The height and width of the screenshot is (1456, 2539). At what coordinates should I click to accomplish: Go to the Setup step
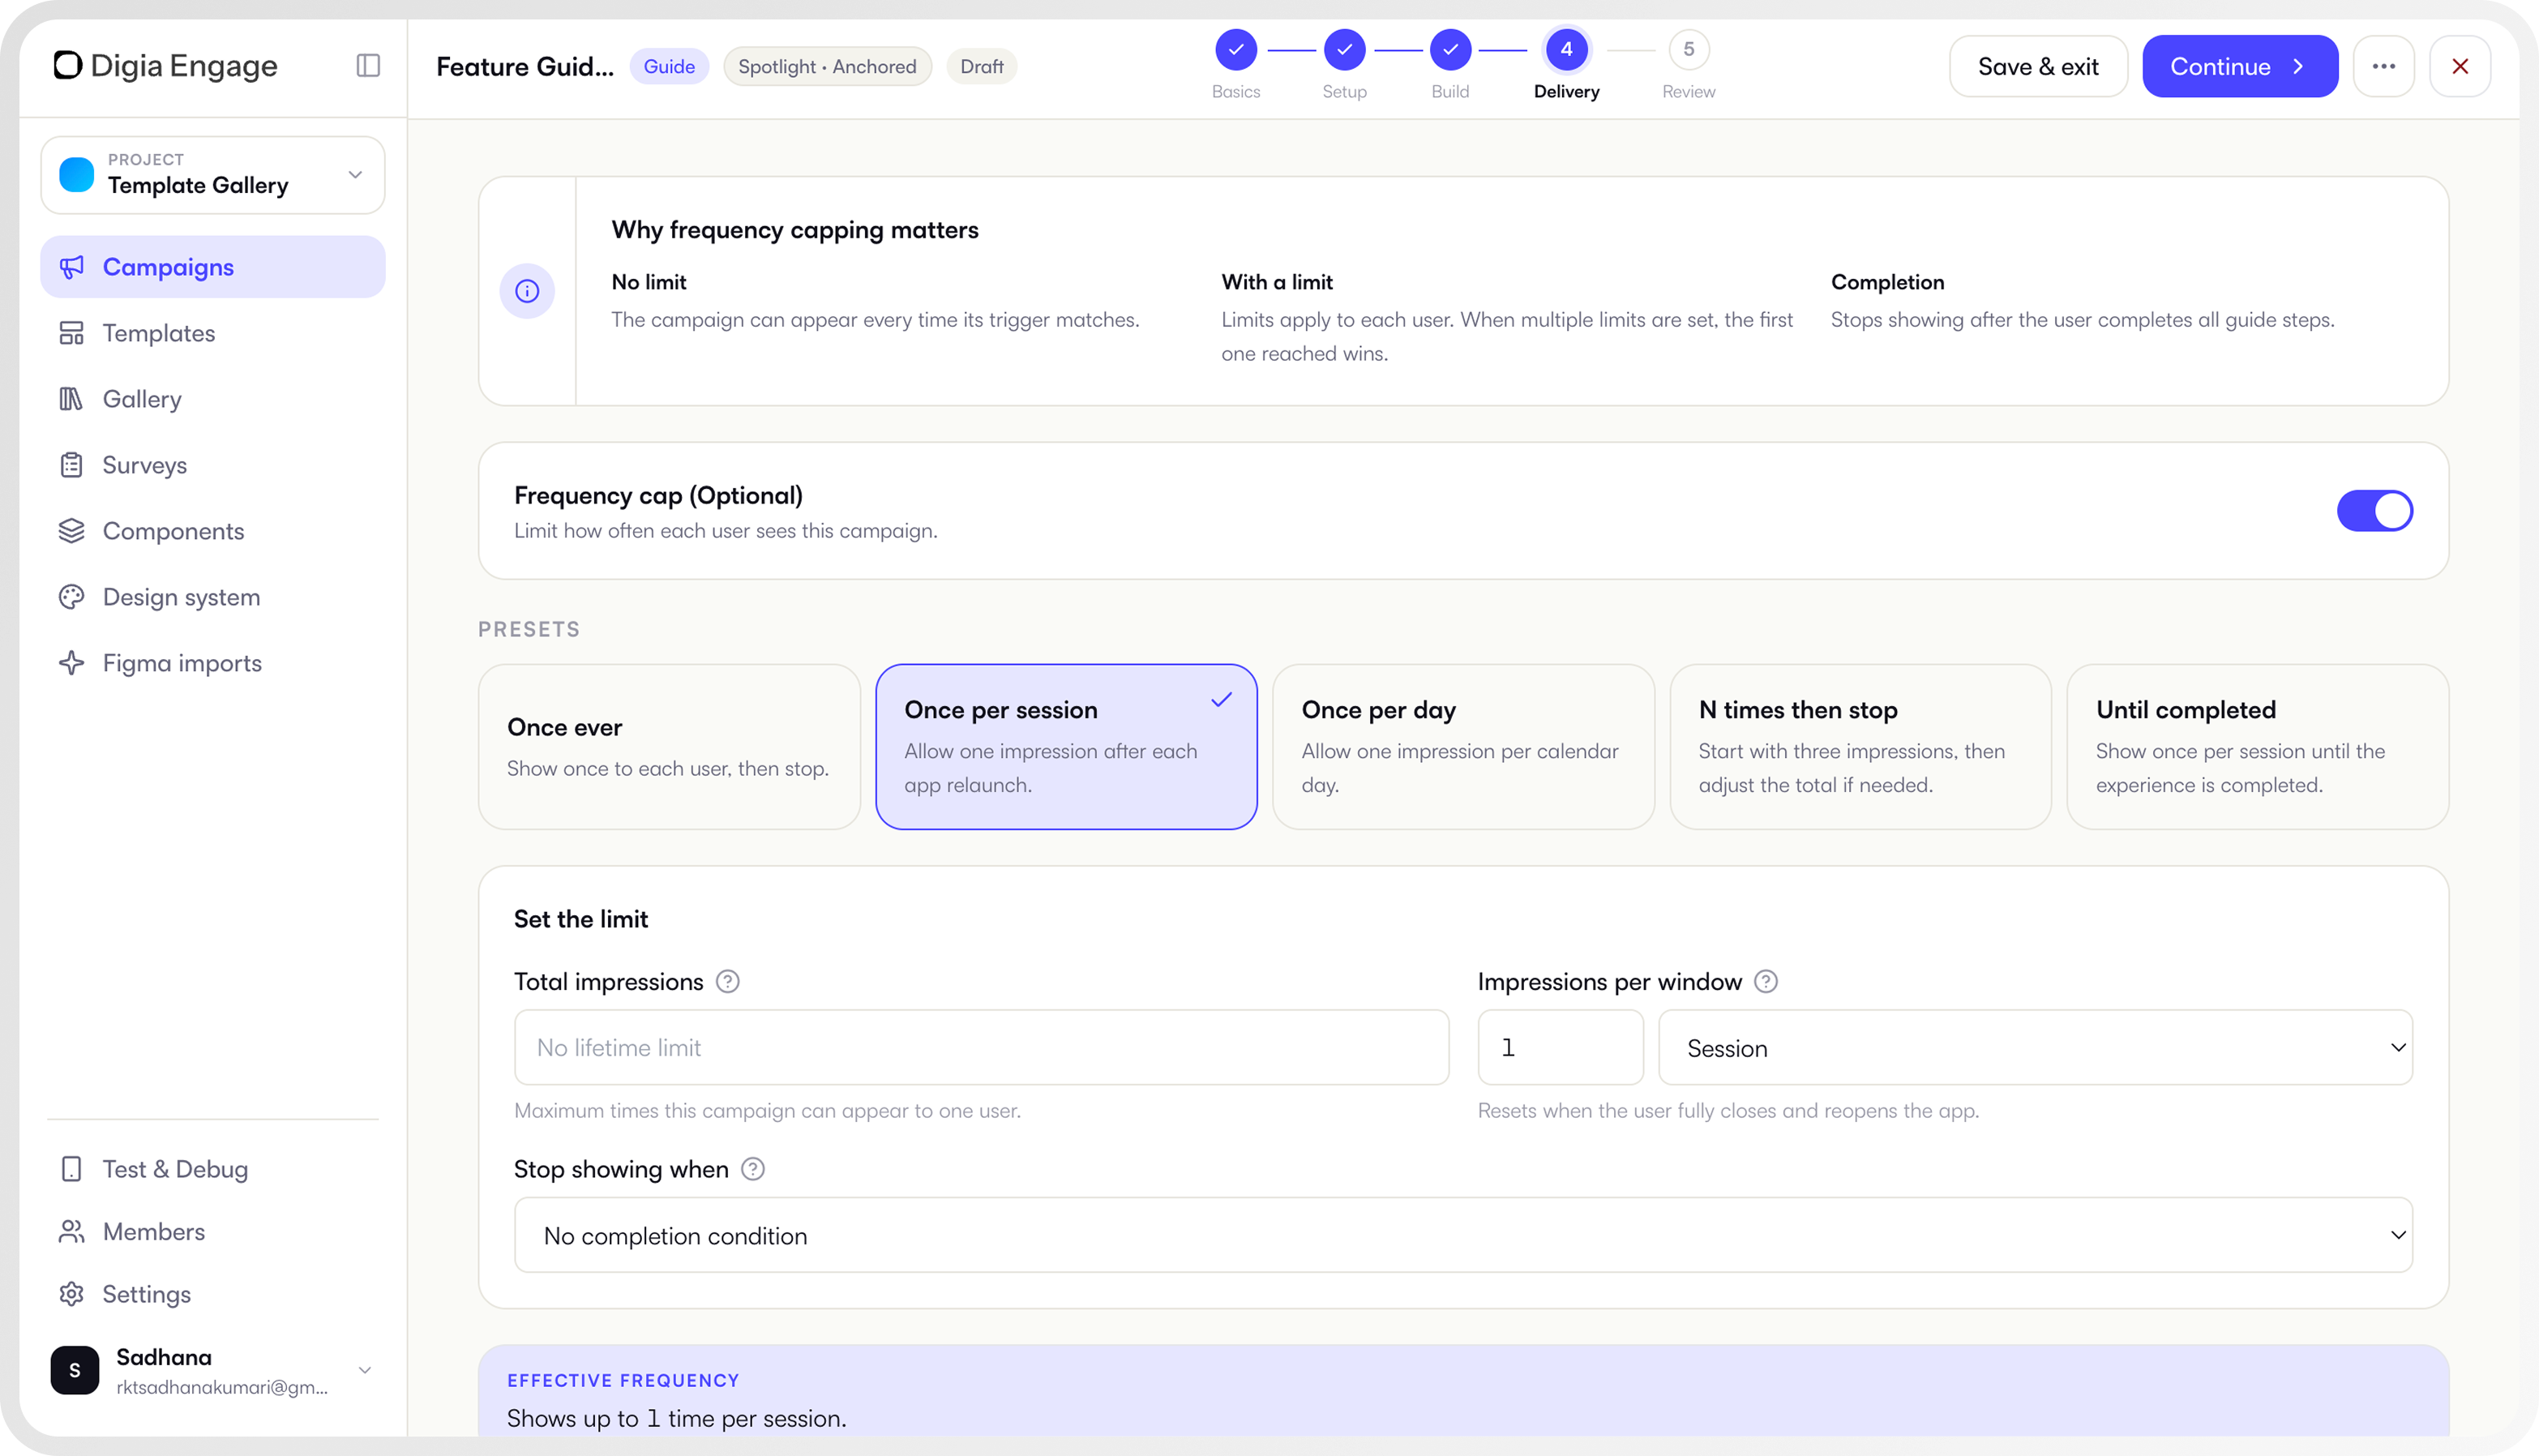tap(1344, 64)
